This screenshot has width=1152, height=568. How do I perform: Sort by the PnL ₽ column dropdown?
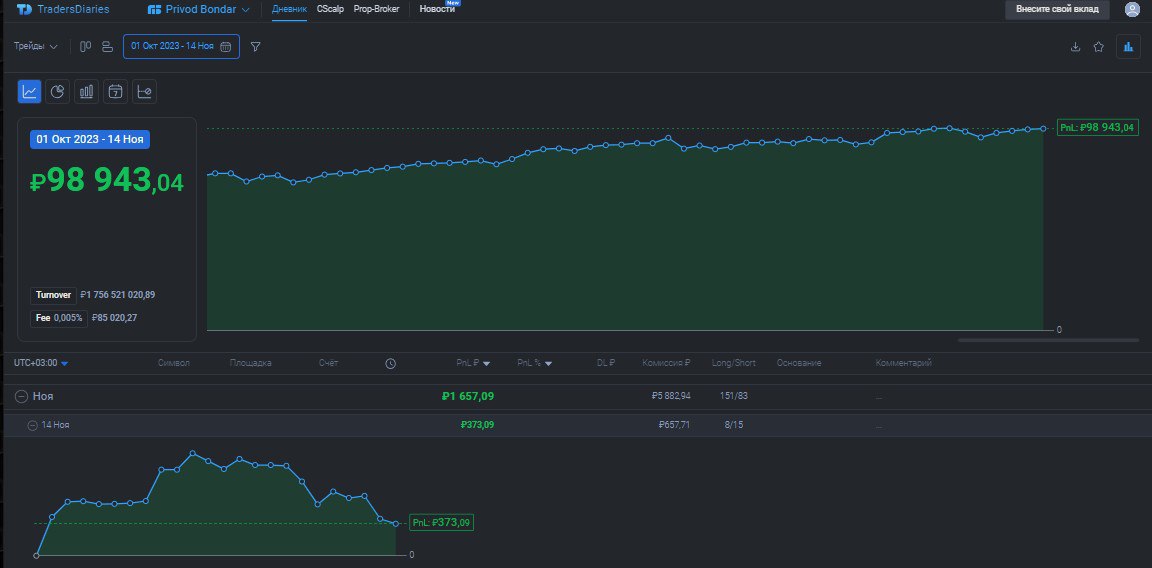pyautogui.click(x=473, y=363)
